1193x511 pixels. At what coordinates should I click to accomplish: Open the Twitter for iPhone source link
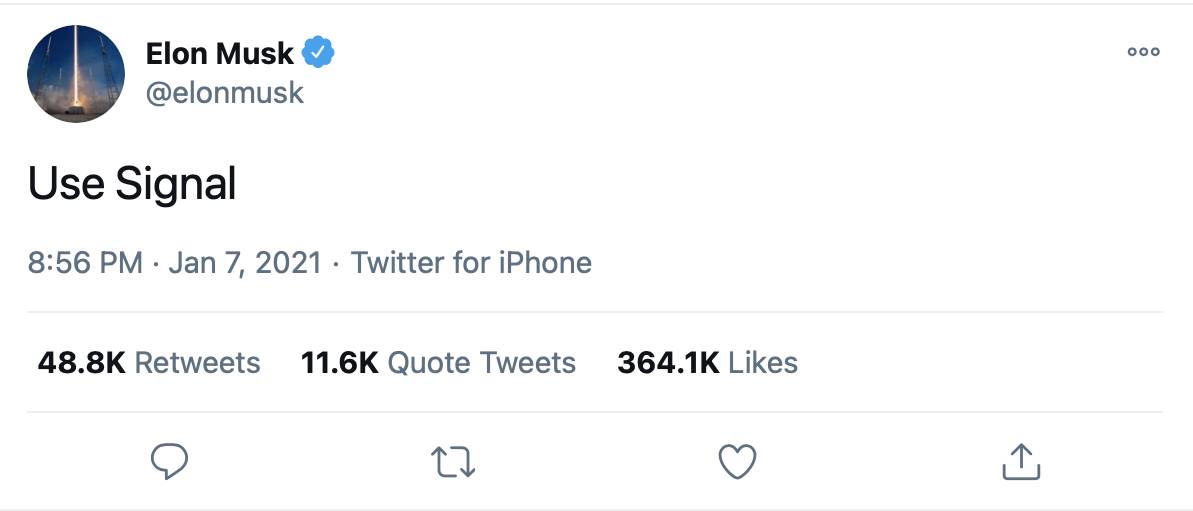coord(471,263)
